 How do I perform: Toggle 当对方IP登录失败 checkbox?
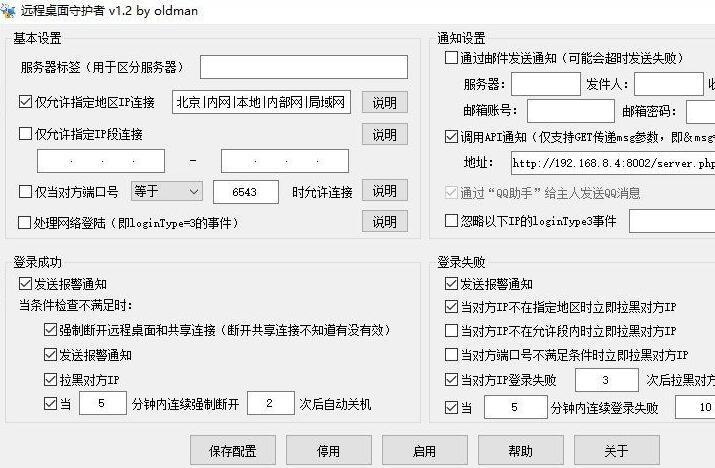point(451,380)
